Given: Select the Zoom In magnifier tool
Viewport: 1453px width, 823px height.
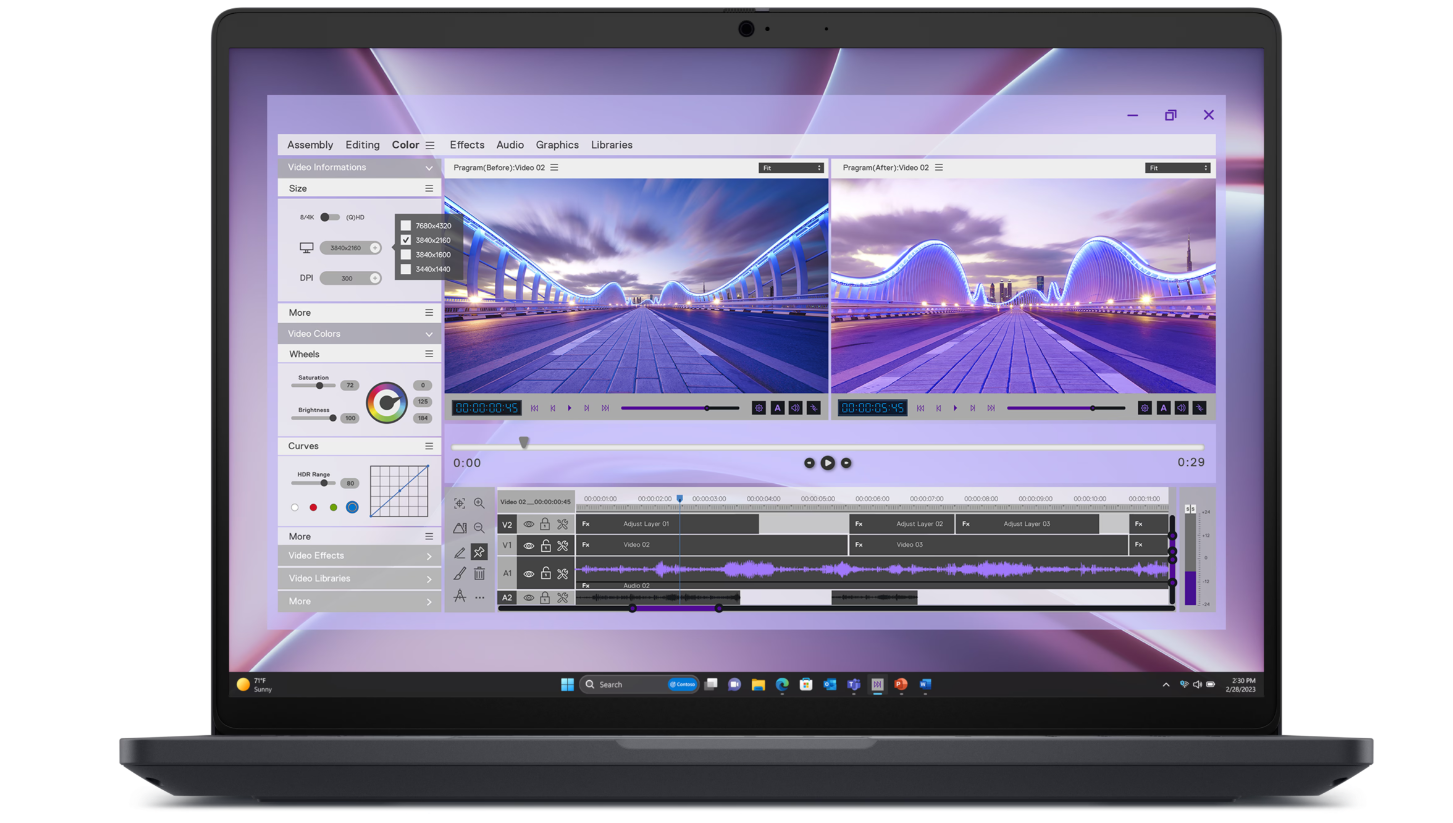Looking at the screenshot, I should tap(479, 504).
